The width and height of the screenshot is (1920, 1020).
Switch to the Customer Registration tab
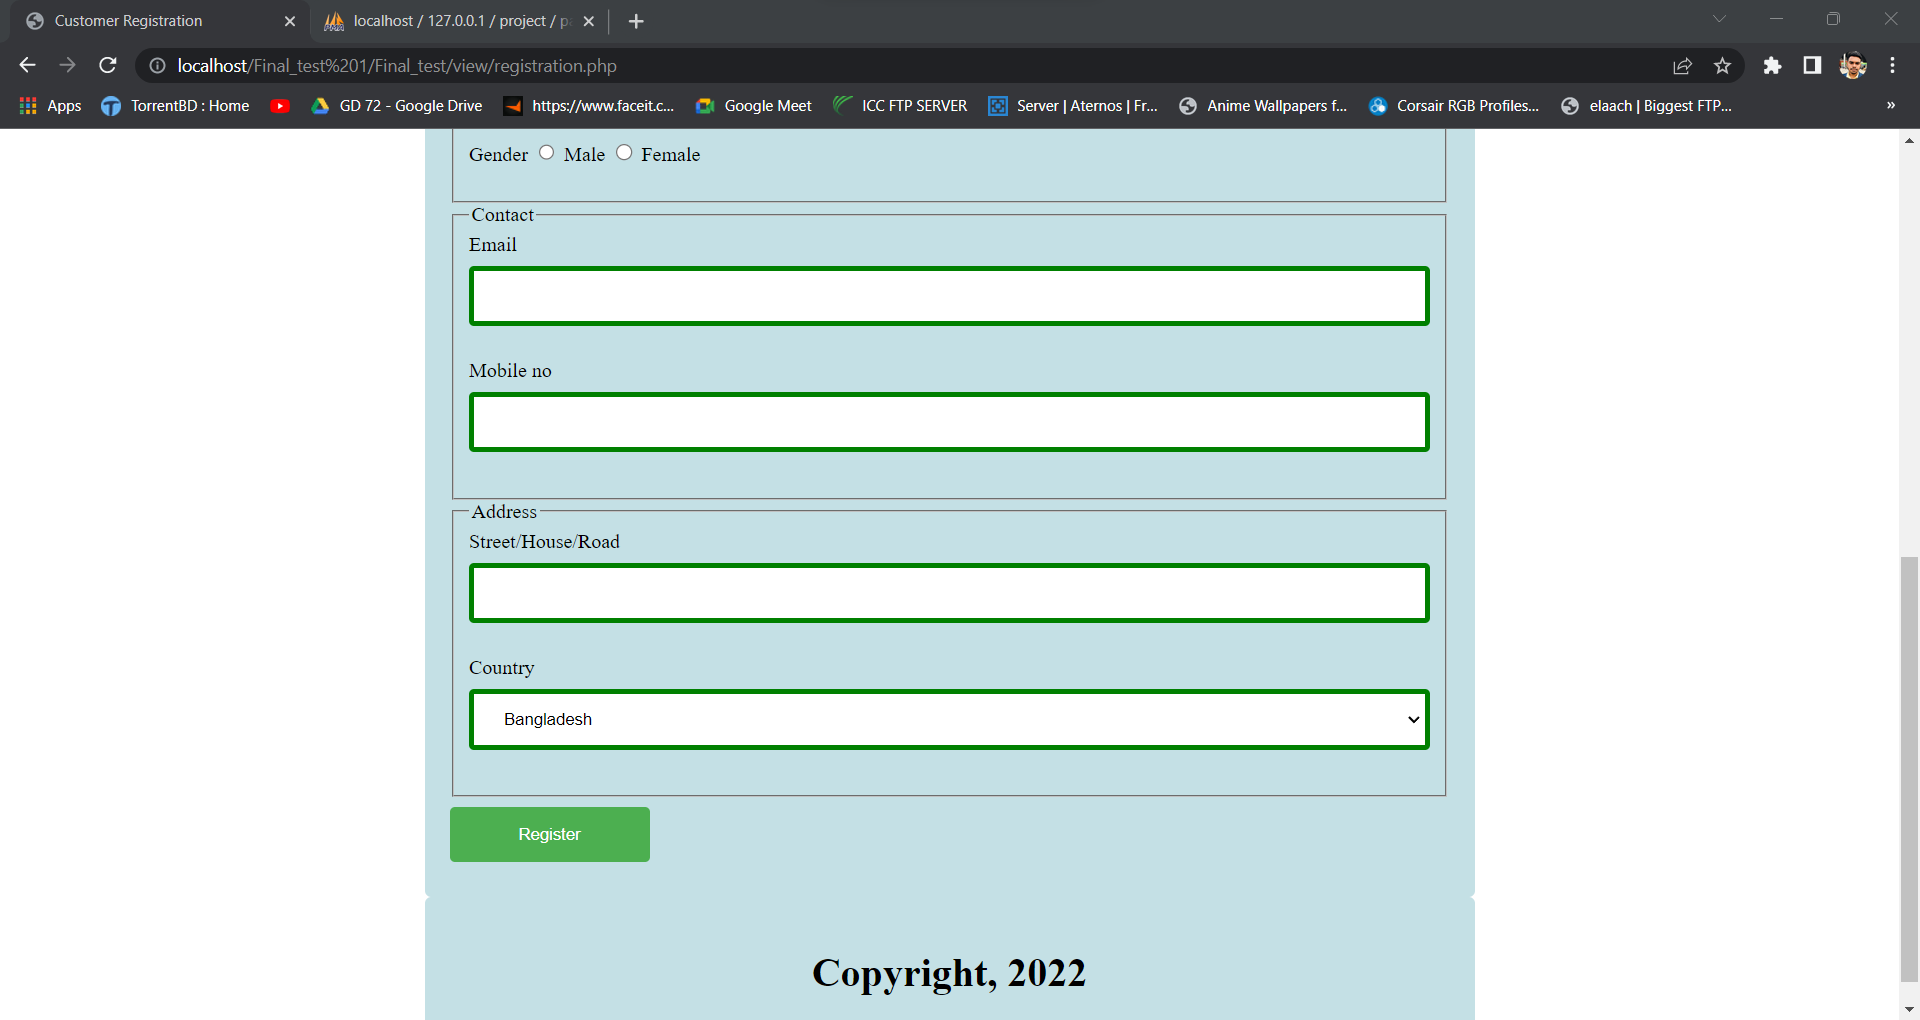pyautogui.click(x=130, y=20)
